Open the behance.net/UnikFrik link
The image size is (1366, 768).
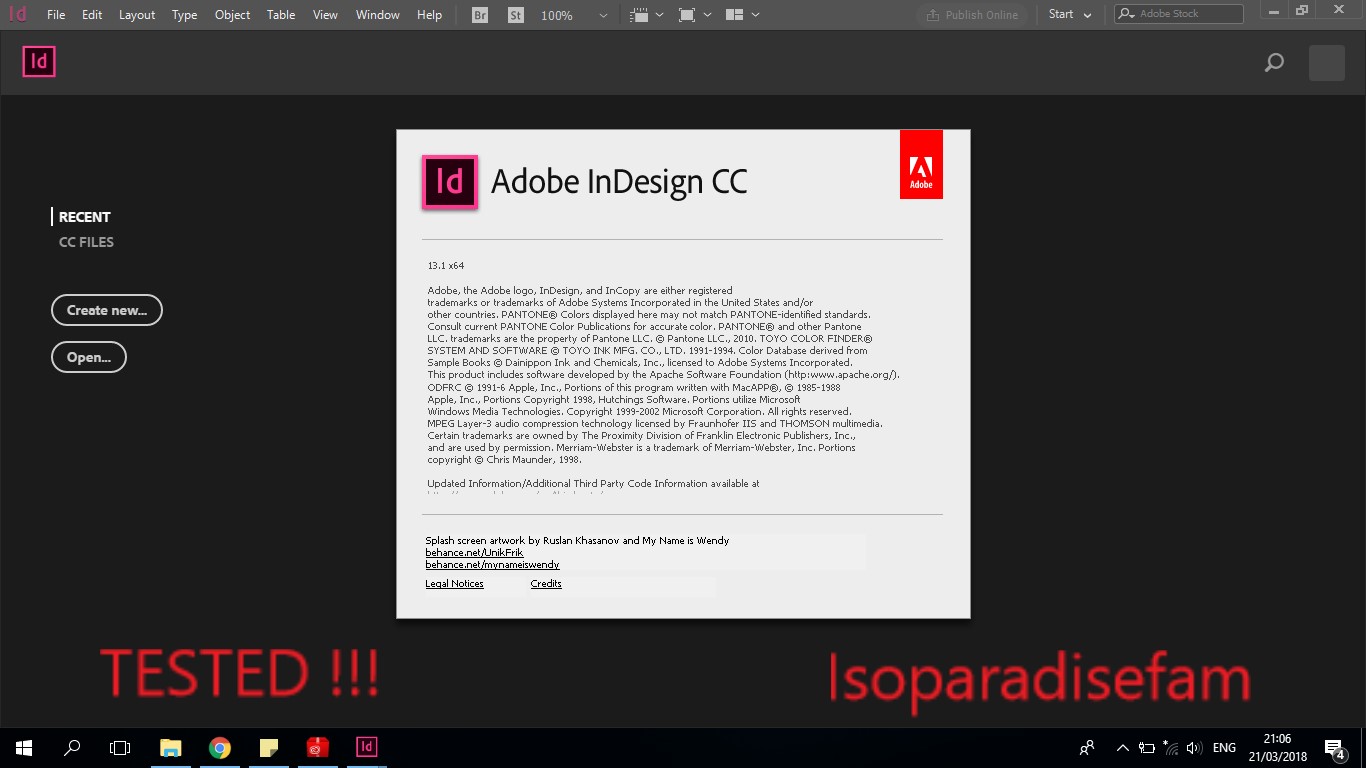pos(474,552)
